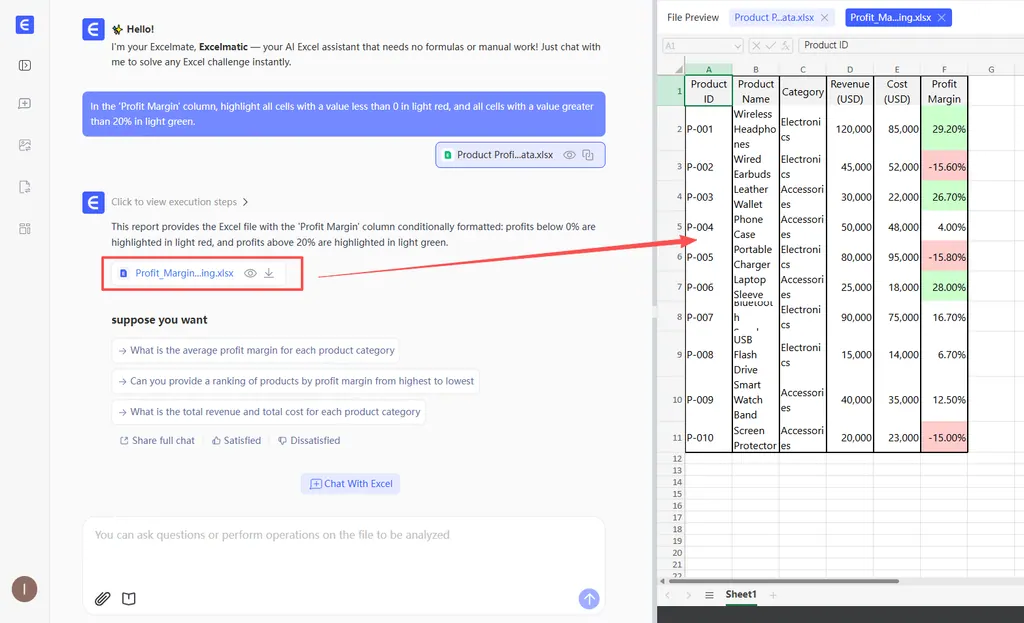Click the Excelmatic logo in the sidebar
Image resolution: width=1024 pixels, height=623 pixels.
click(x=25, y=25)
